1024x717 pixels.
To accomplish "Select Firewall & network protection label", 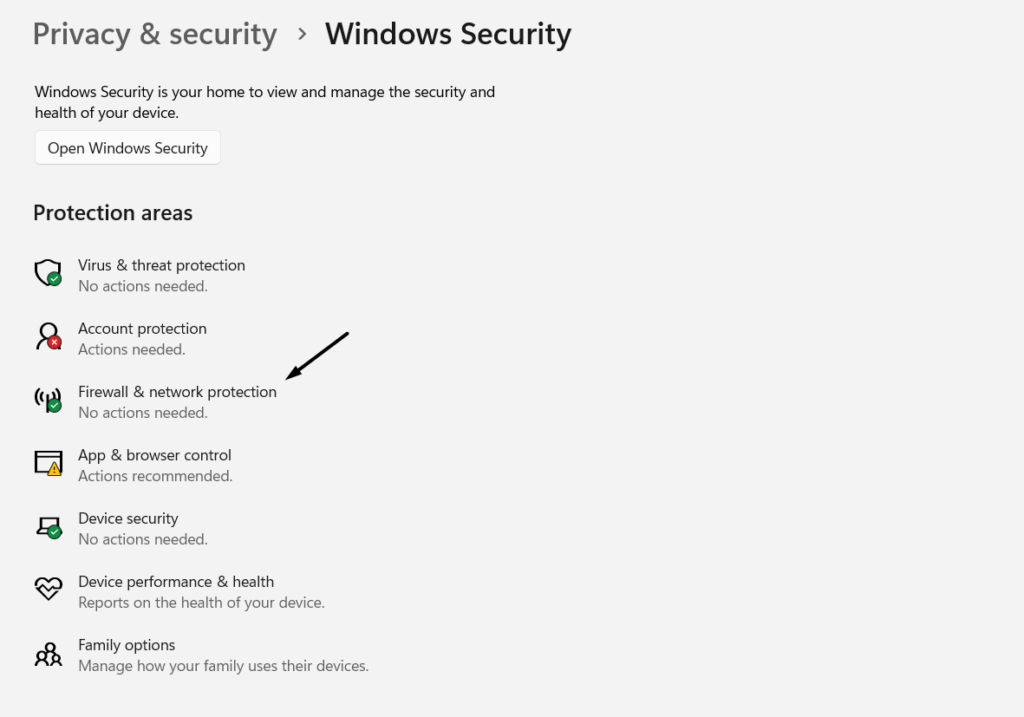I will pyautogui.click(x=177, y=392).
